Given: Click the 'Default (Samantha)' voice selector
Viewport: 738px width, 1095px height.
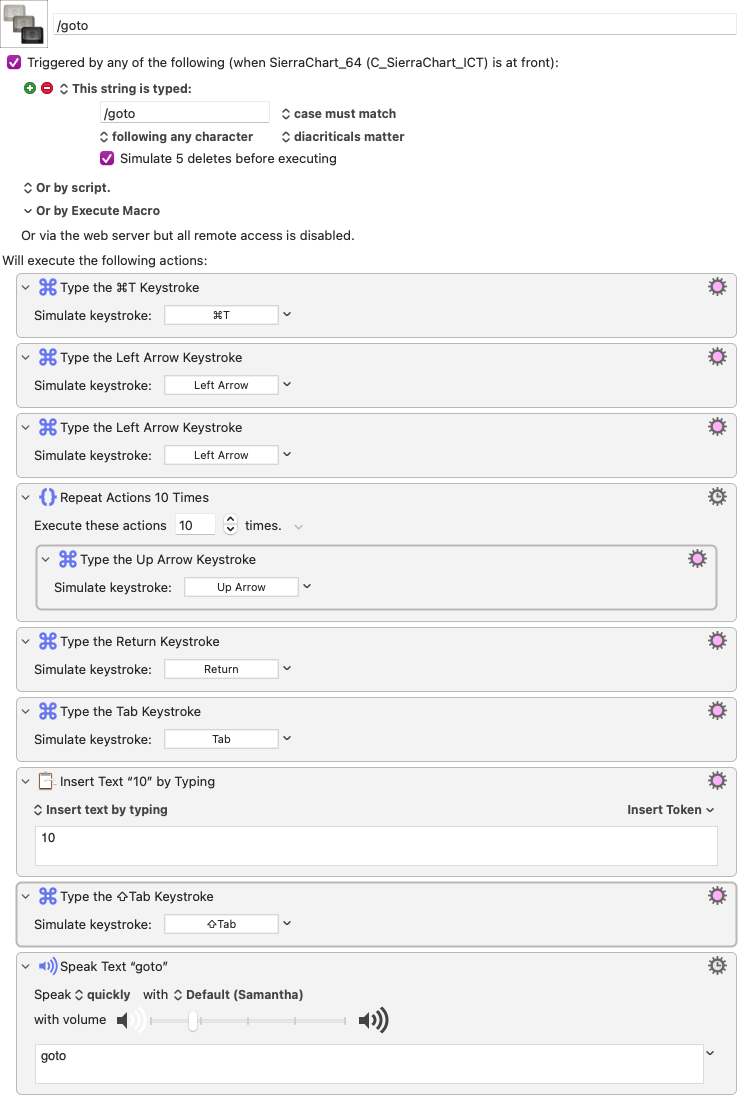Looking at the screenshot, I should click(239, 994).
